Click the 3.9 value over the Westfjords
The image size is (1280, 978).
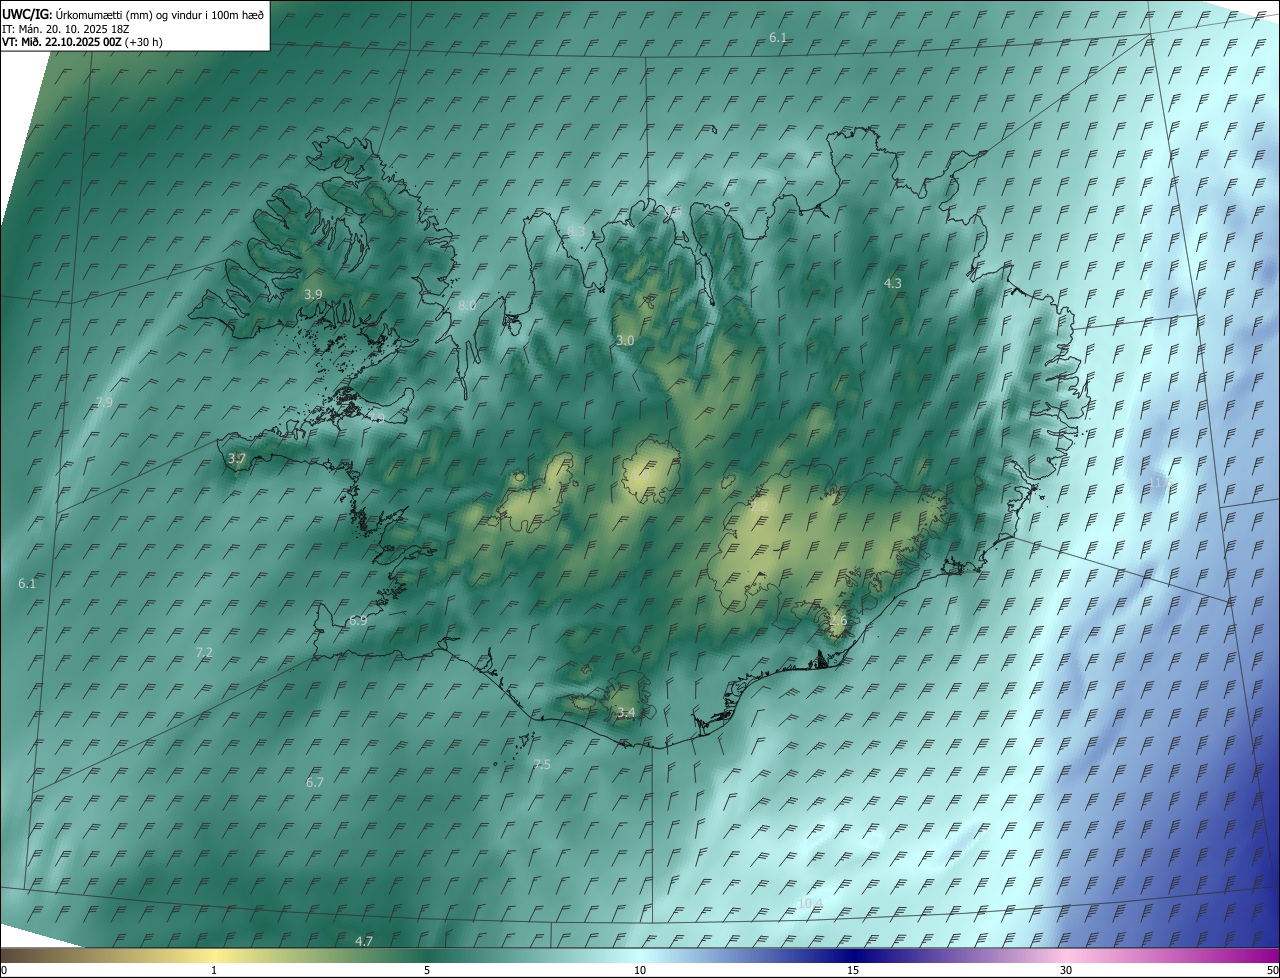313,295
